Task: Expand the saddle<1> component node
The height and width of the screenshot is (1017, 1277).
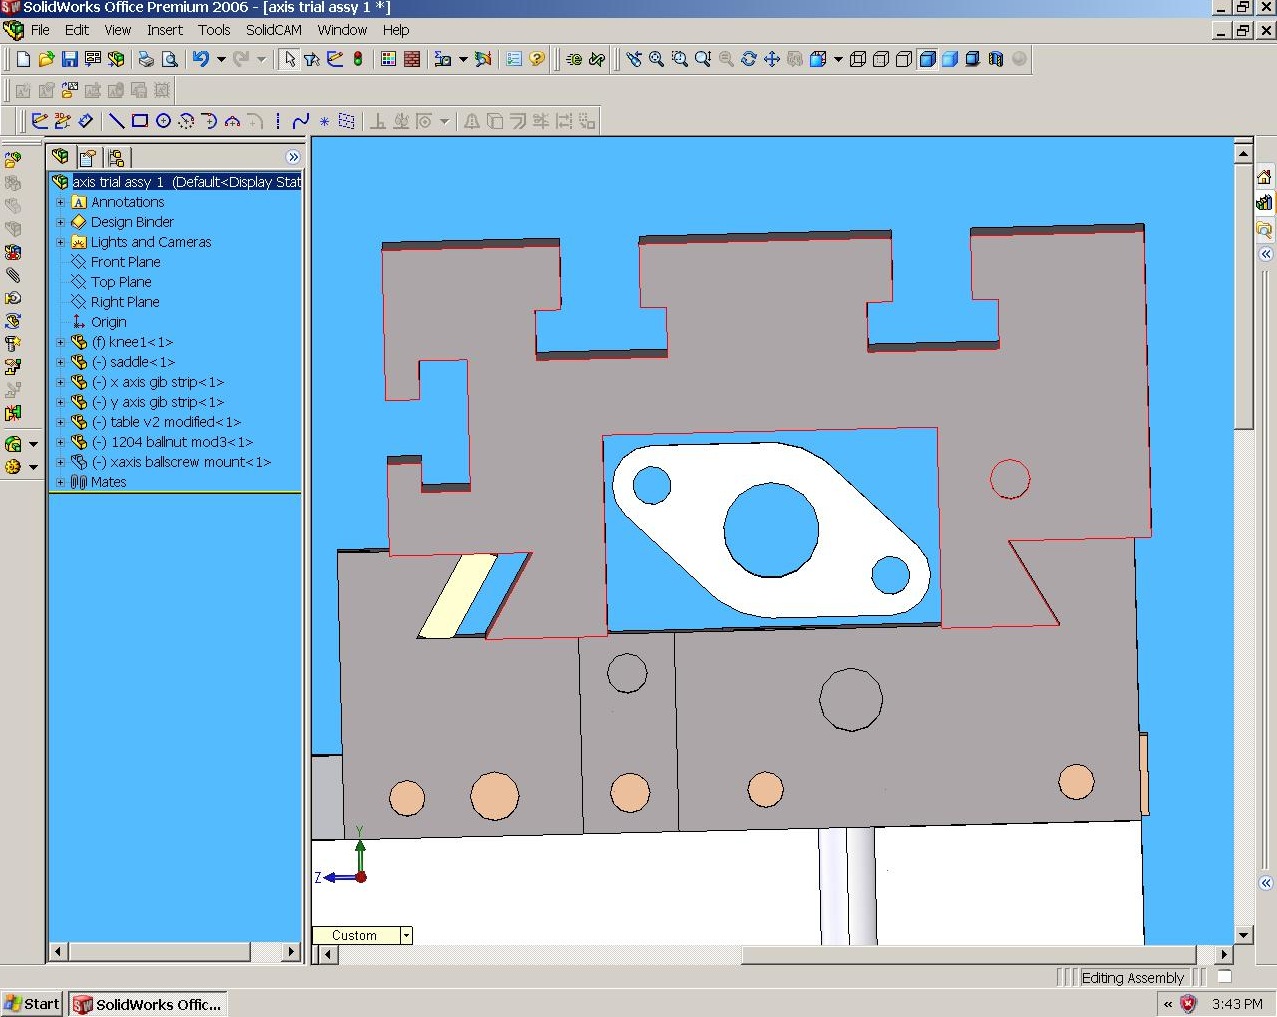Action: point(60,362)
